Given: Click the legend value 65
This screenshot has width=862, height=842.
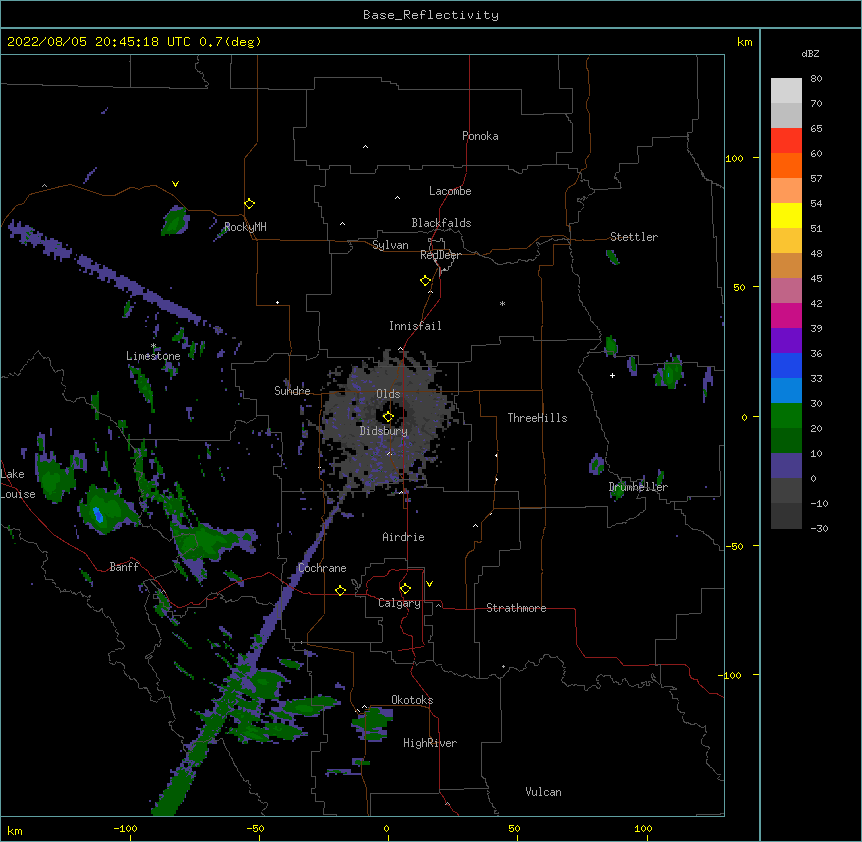Looking at the screenshot, I should (816, 128).
